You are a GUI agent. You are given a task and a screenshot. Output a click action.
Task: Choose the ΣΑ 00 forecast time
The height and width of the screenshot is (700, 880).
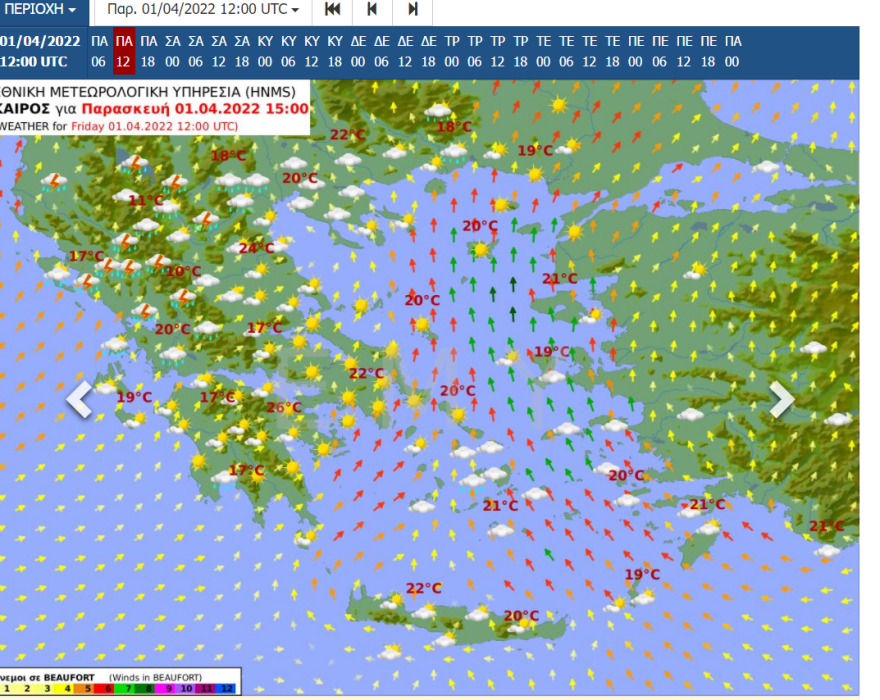[x=172, y=51]
